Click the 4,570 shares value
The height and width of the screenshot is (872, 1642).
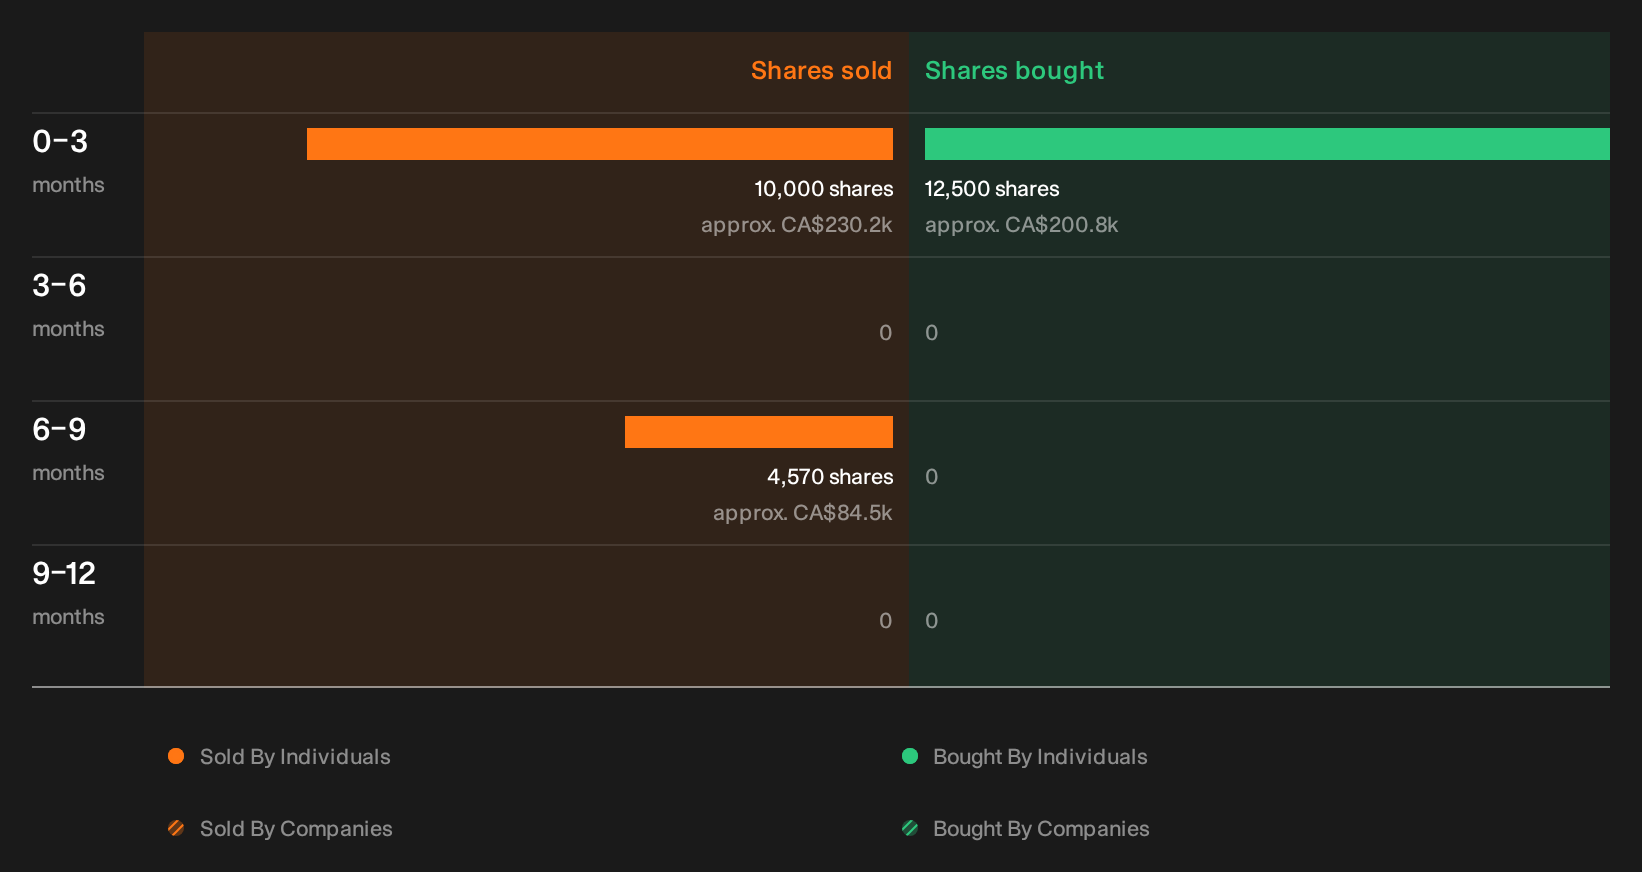[x=830, y=477]
